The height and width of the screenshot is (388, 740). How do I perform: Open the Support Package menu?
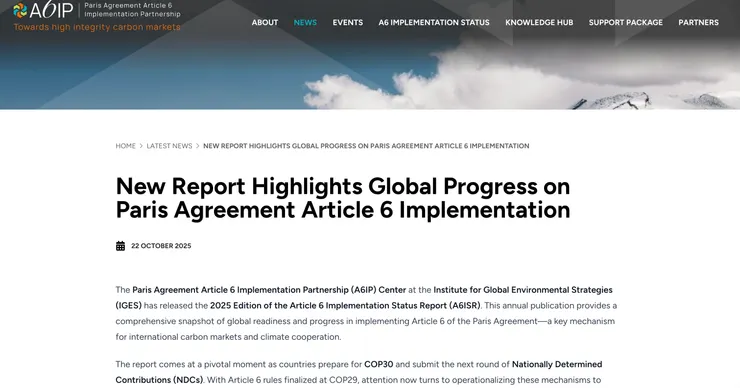[626, 22]
